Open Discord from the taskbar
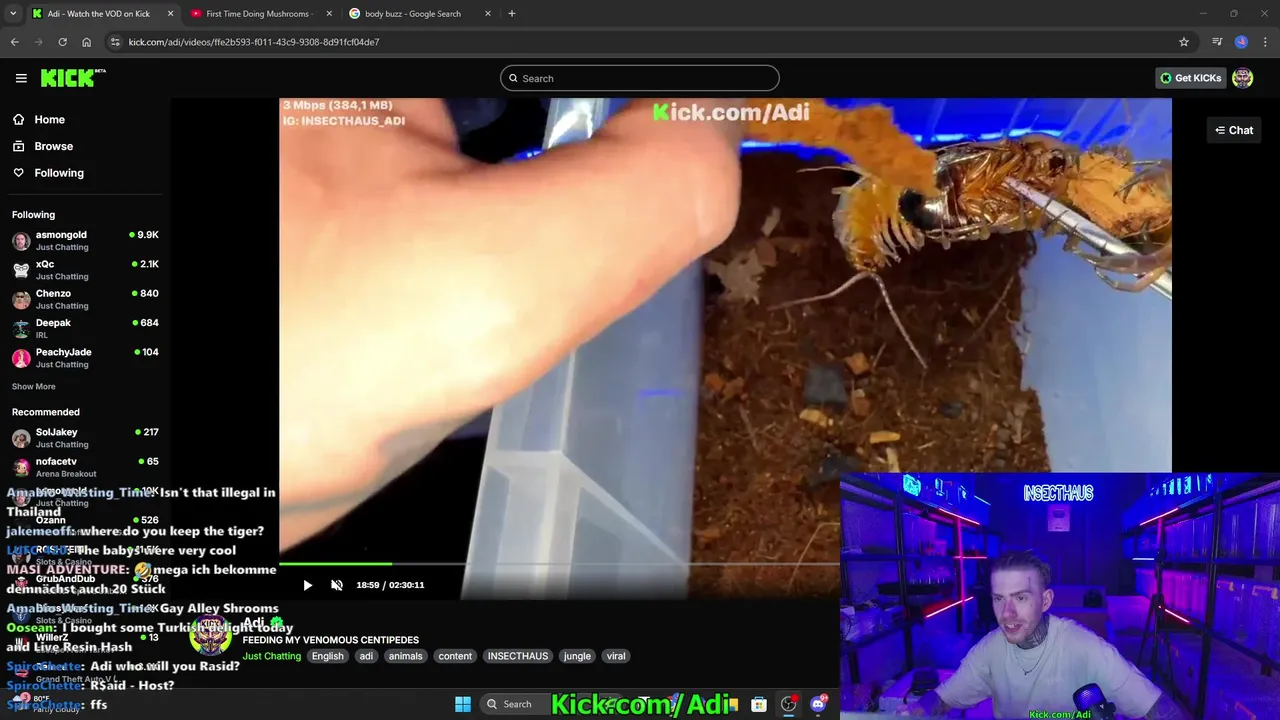The image size is (1280, 720). coord(818,704)
